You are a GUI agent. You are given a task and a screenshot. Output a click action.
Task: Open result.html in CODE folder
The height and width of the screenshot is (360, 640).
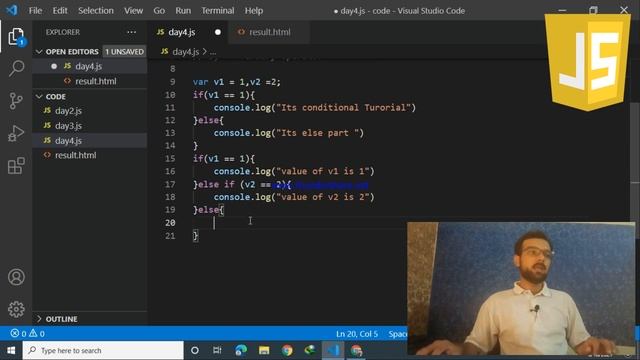click(90, 155)
